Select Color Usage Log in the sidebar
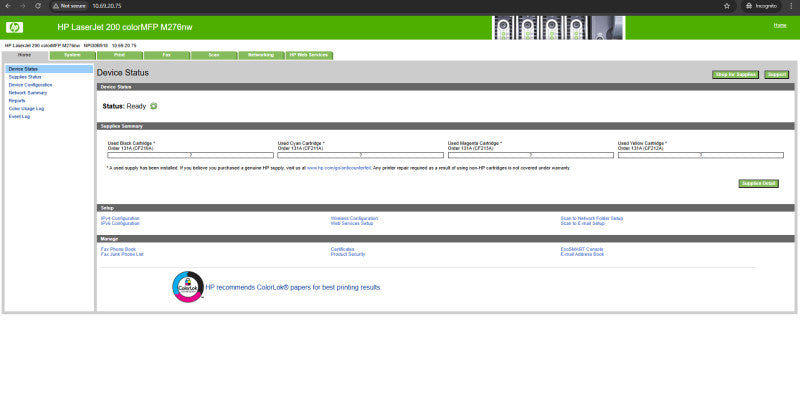 [x=26, y=109]
